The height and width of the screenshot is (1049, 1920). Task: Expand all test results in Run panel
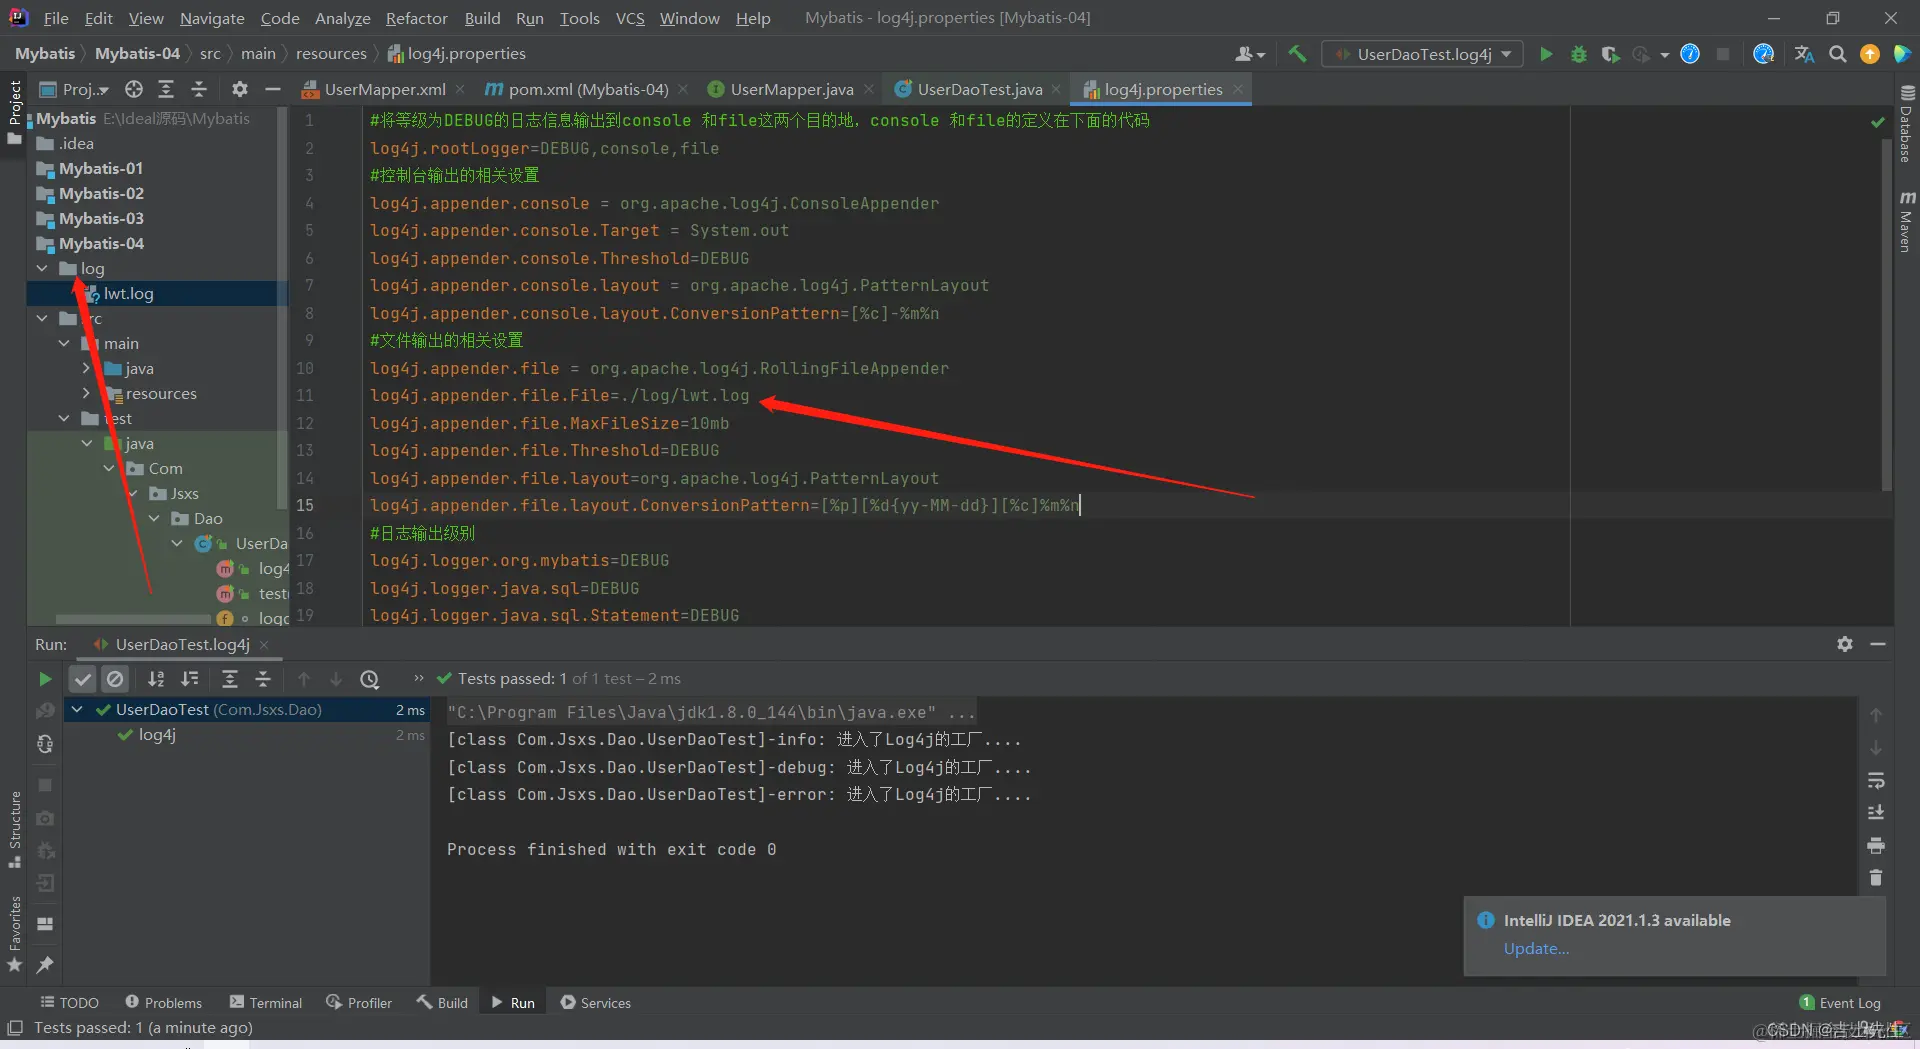click(x=230, y=679)
